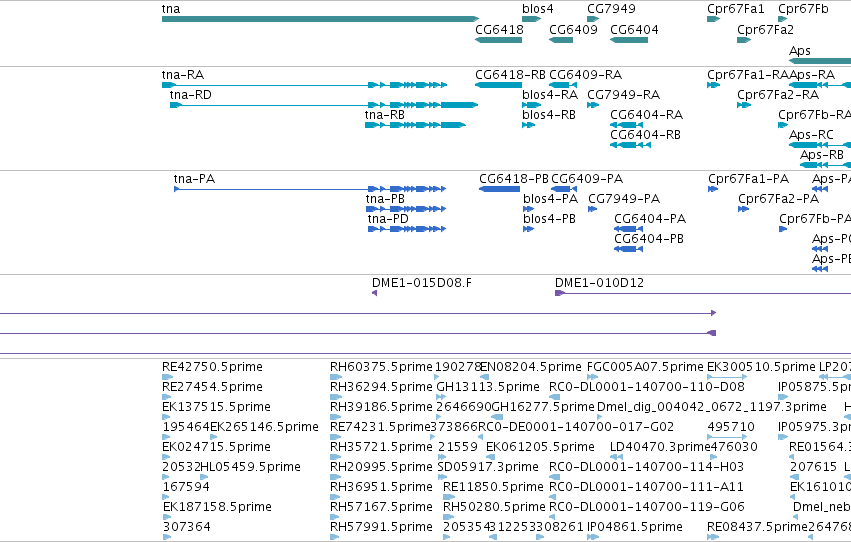Click the CG6404 gene bar
851x542 pixels.
(x=629, y=40)
